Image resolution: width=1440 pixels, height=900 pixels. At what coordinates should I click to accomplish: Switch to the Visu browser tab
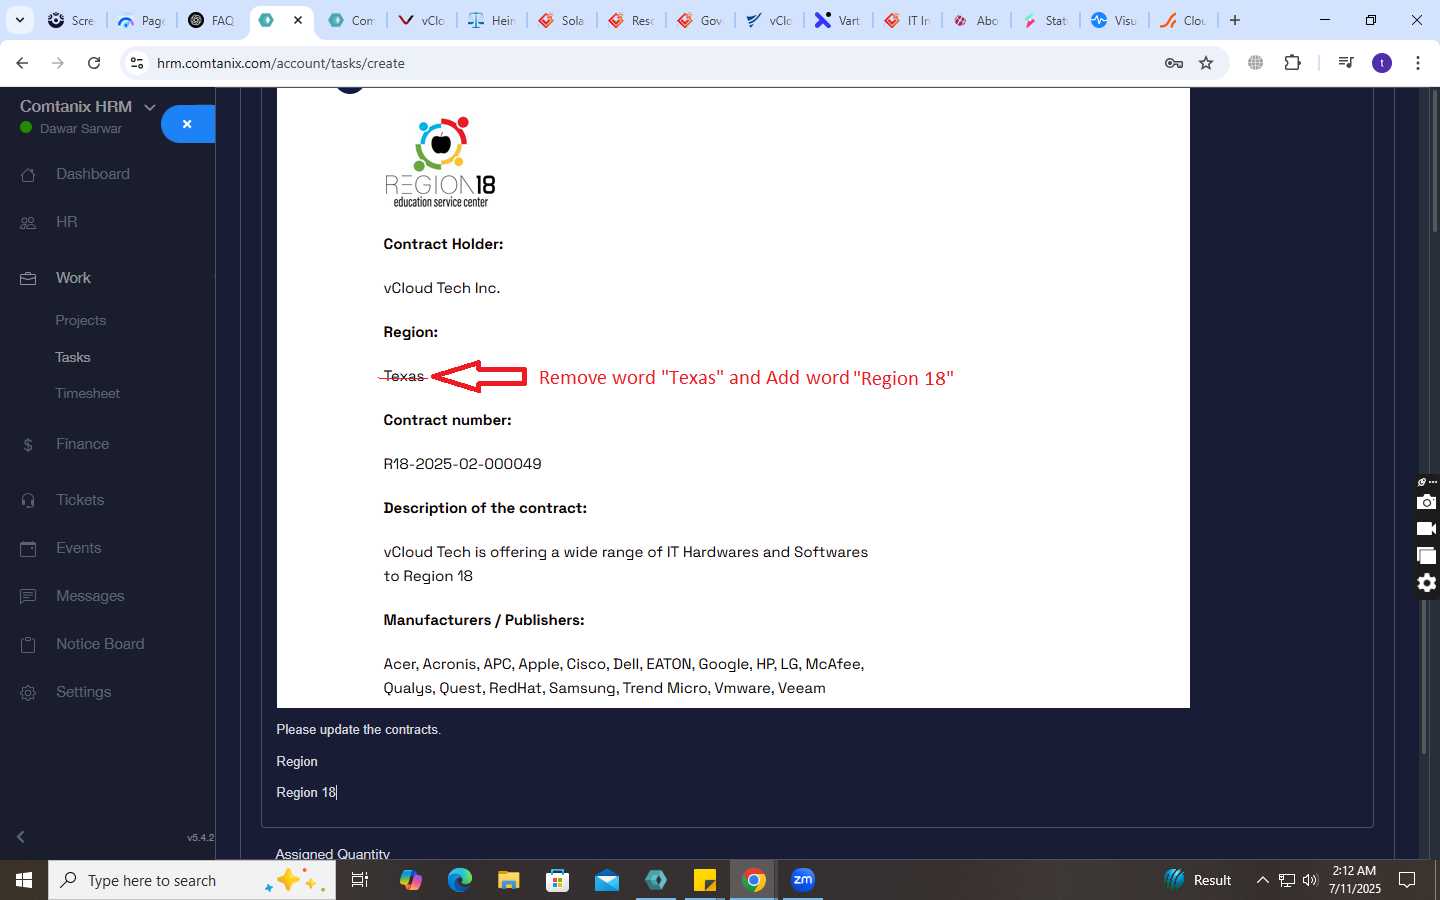(1114, 20)
